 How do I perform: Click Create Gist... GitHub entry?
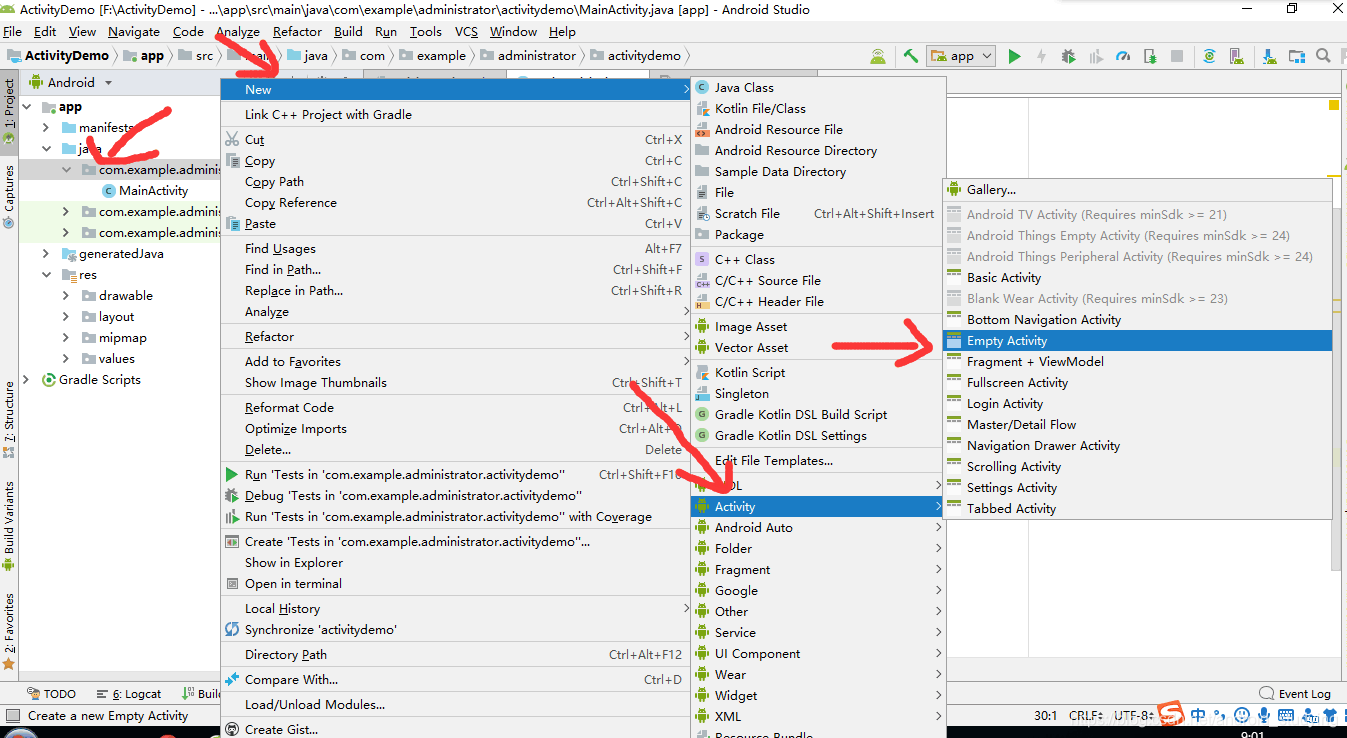point(455,729)
